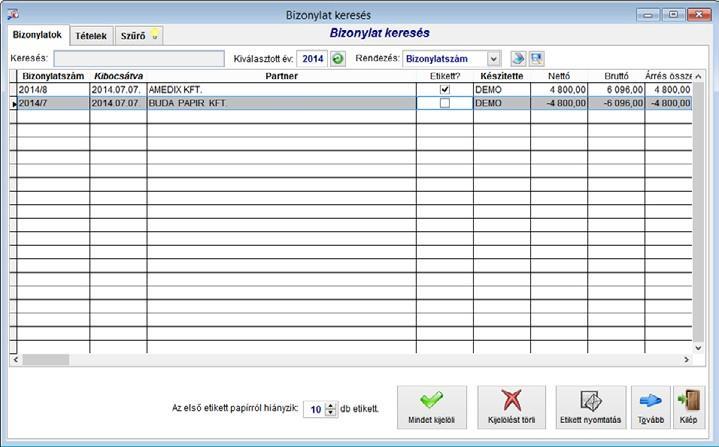Click the green year refresh icon

pyautogui.click(x=338, y=59)
